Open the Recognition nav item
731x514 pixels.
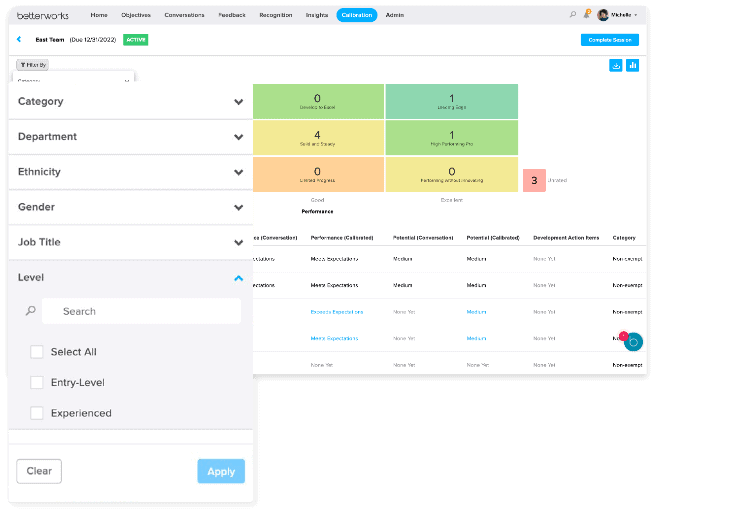click(x=276, y=15)
